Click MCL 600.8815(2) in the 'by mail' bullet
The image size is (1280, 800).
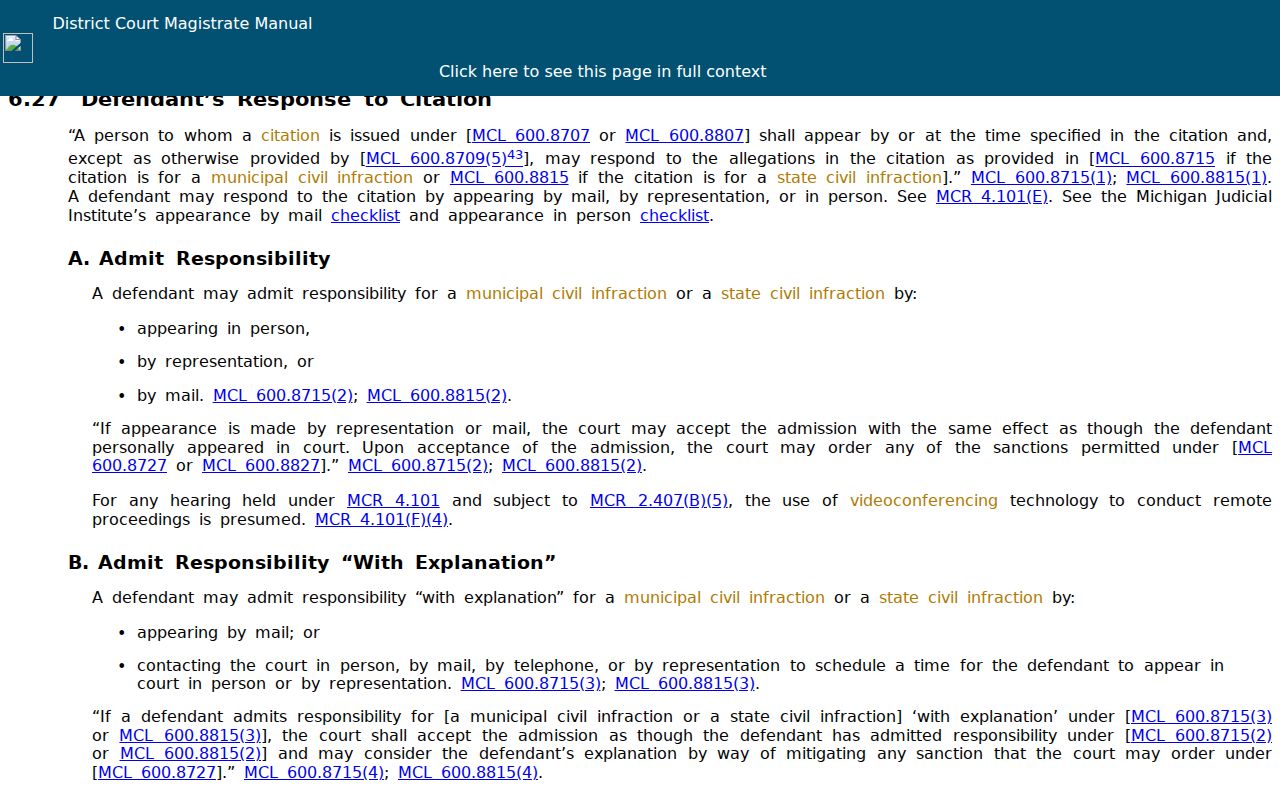pyautogui.click(x=437, y=396)
